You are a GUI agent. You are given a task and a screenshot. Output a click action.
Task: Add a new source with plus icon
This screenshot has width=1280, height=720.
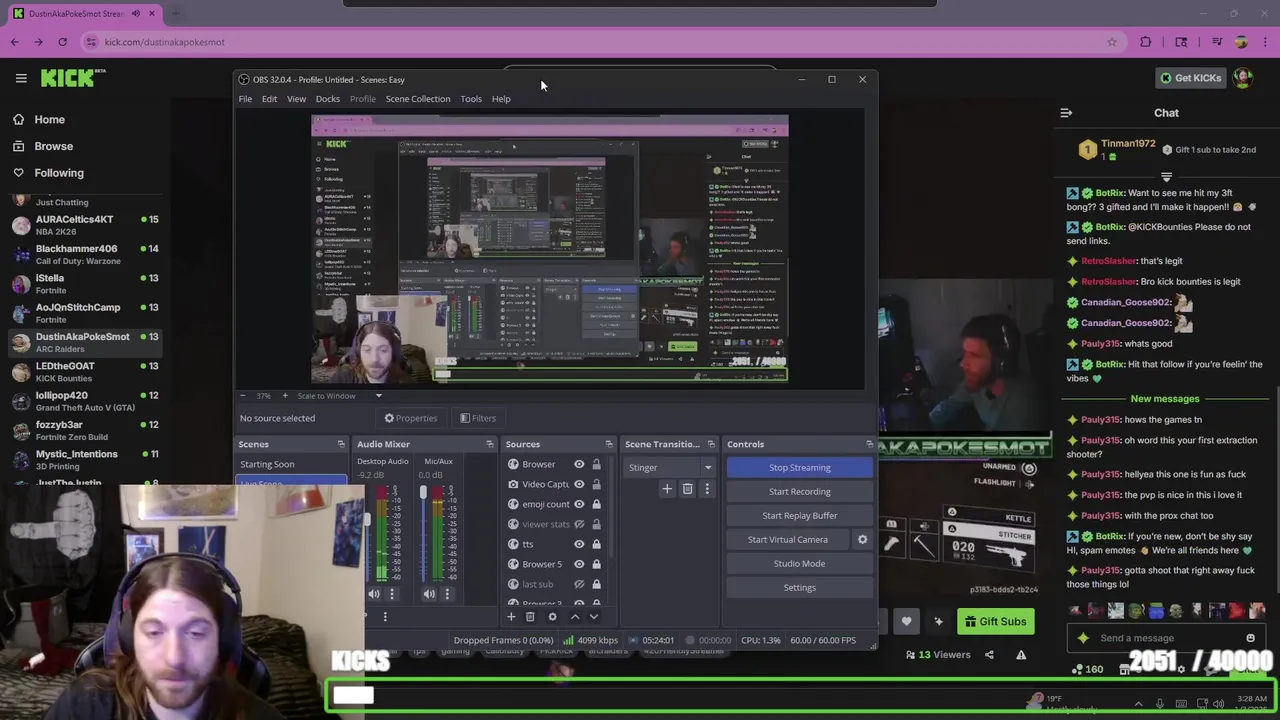510,617
